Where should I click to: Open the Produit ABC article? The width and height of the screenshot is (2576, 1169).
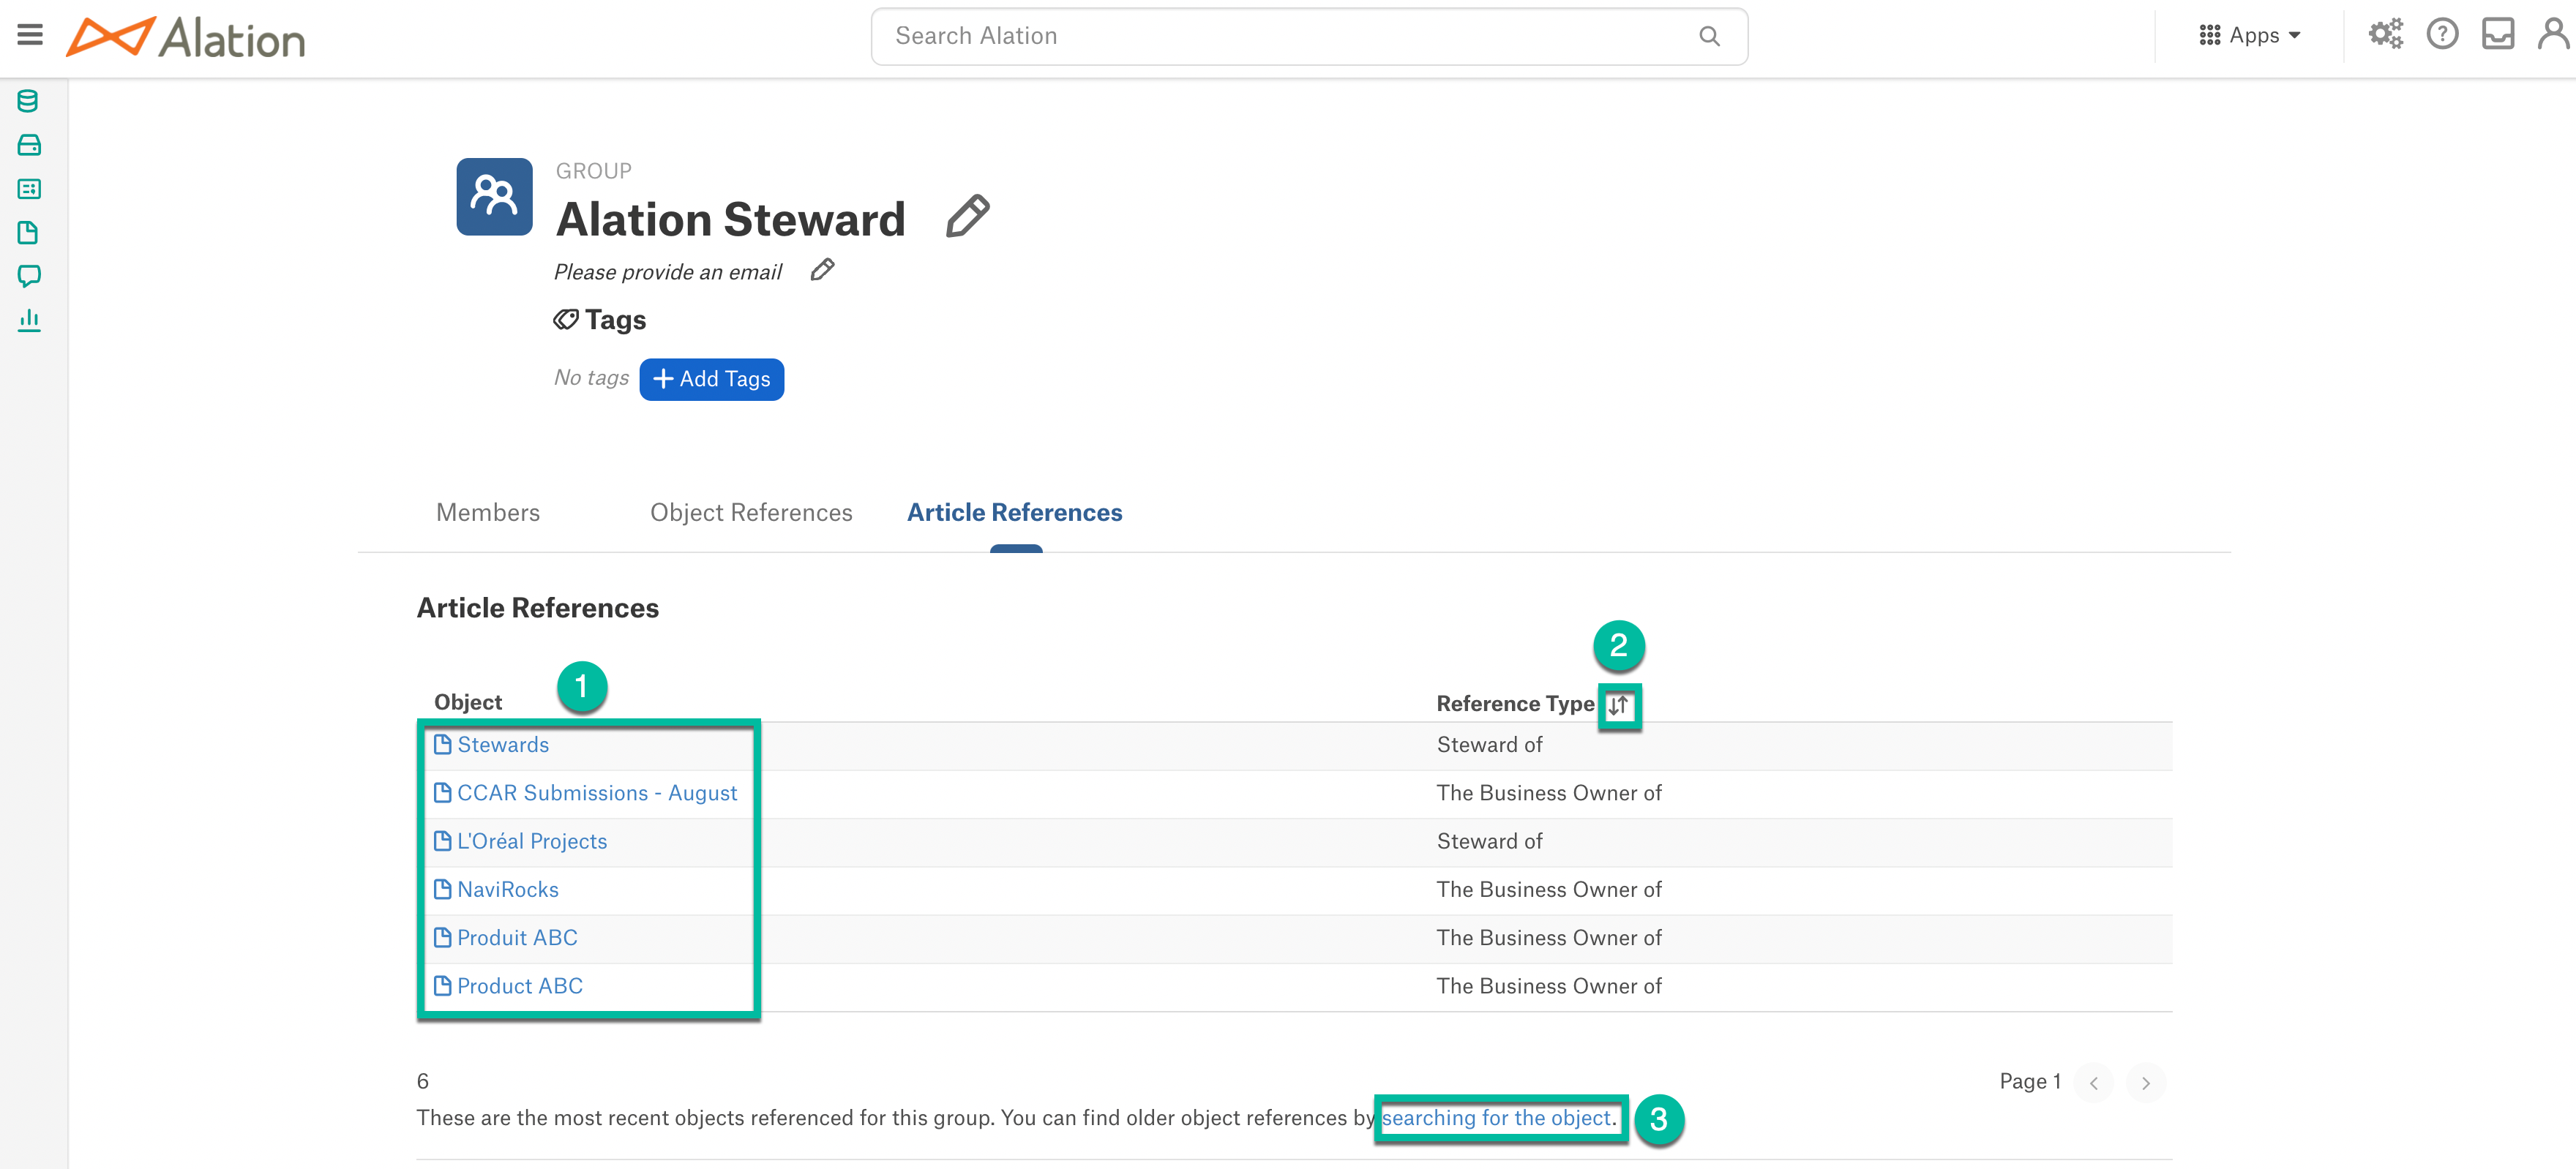(x=517, y=938)
